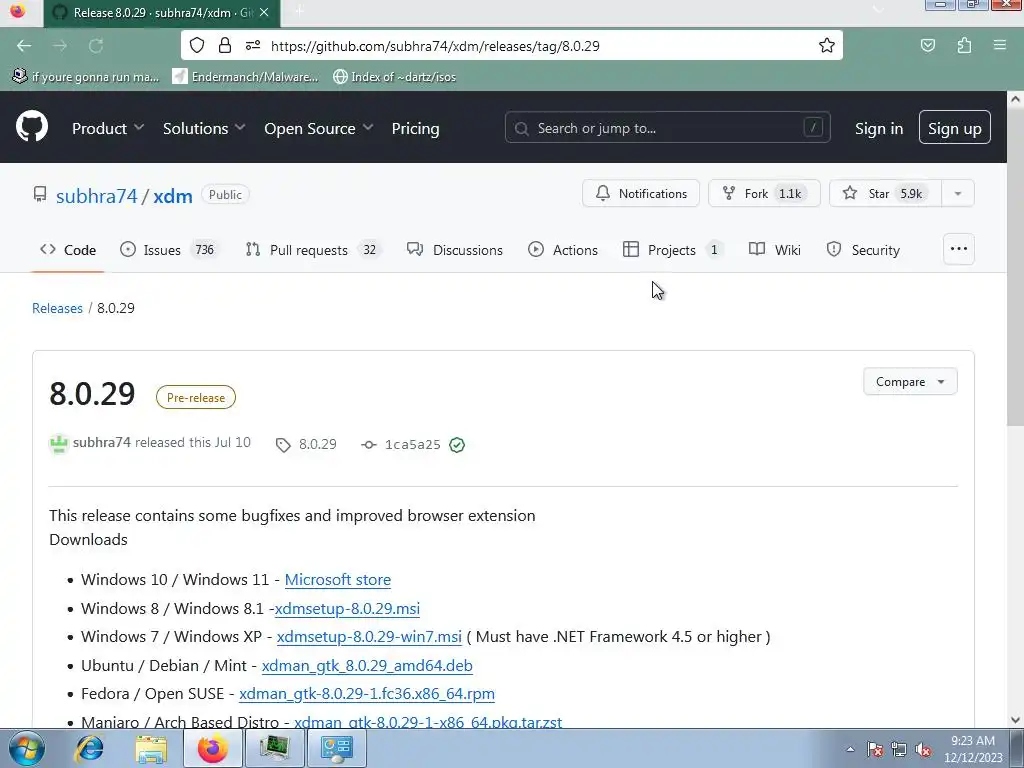Download xdmsetup-8.0.29.msi
1024x768 pixels.
click(347, 608)
